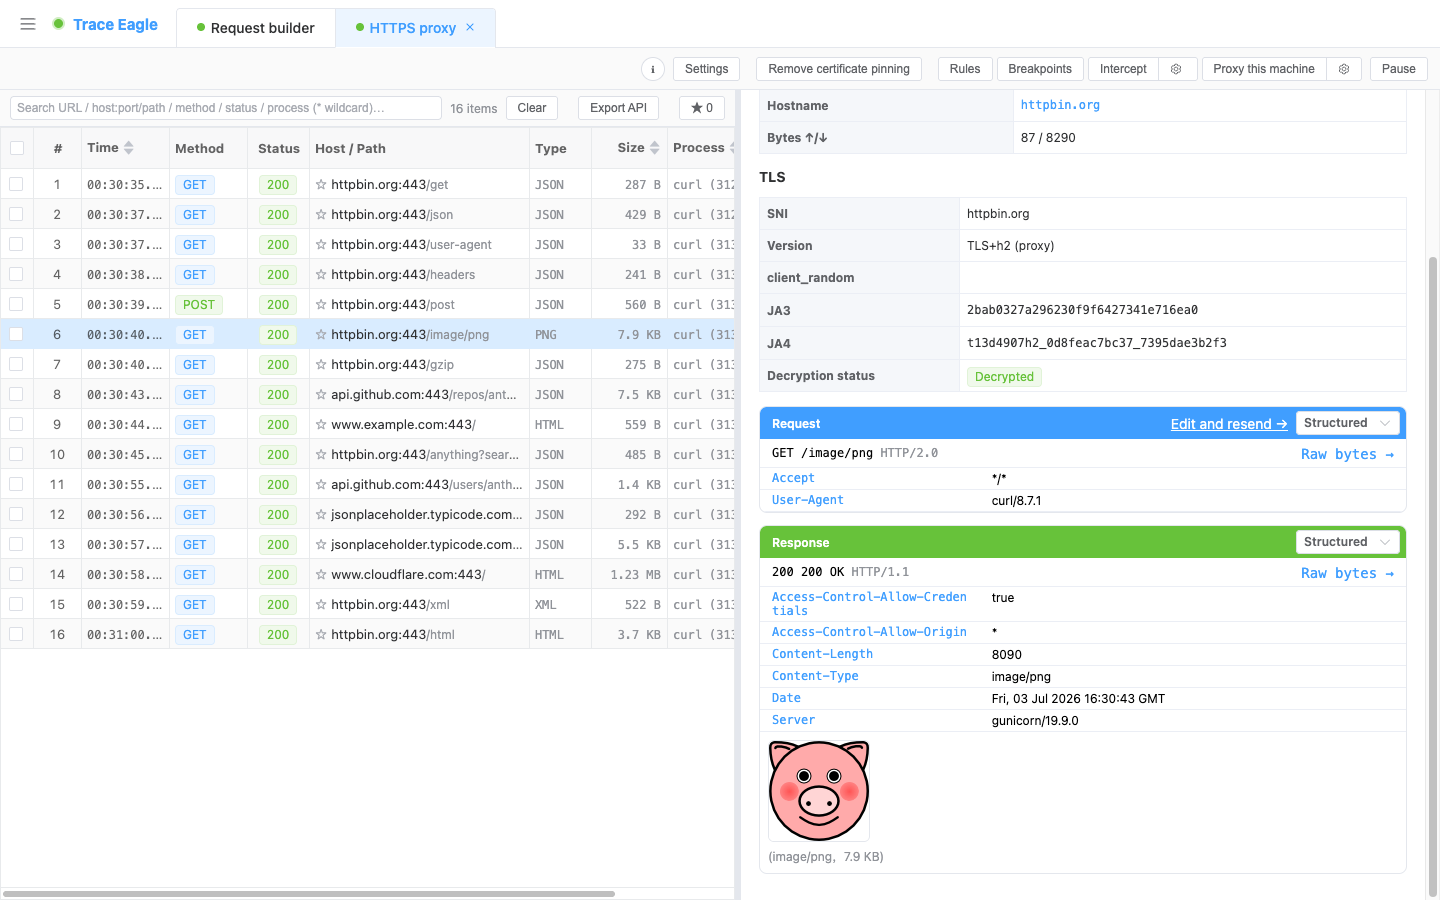This screenshot has height=900, width=1440.
Task: Click the details panel vertical scrollbar
Action: click(x=1432, y=575)
